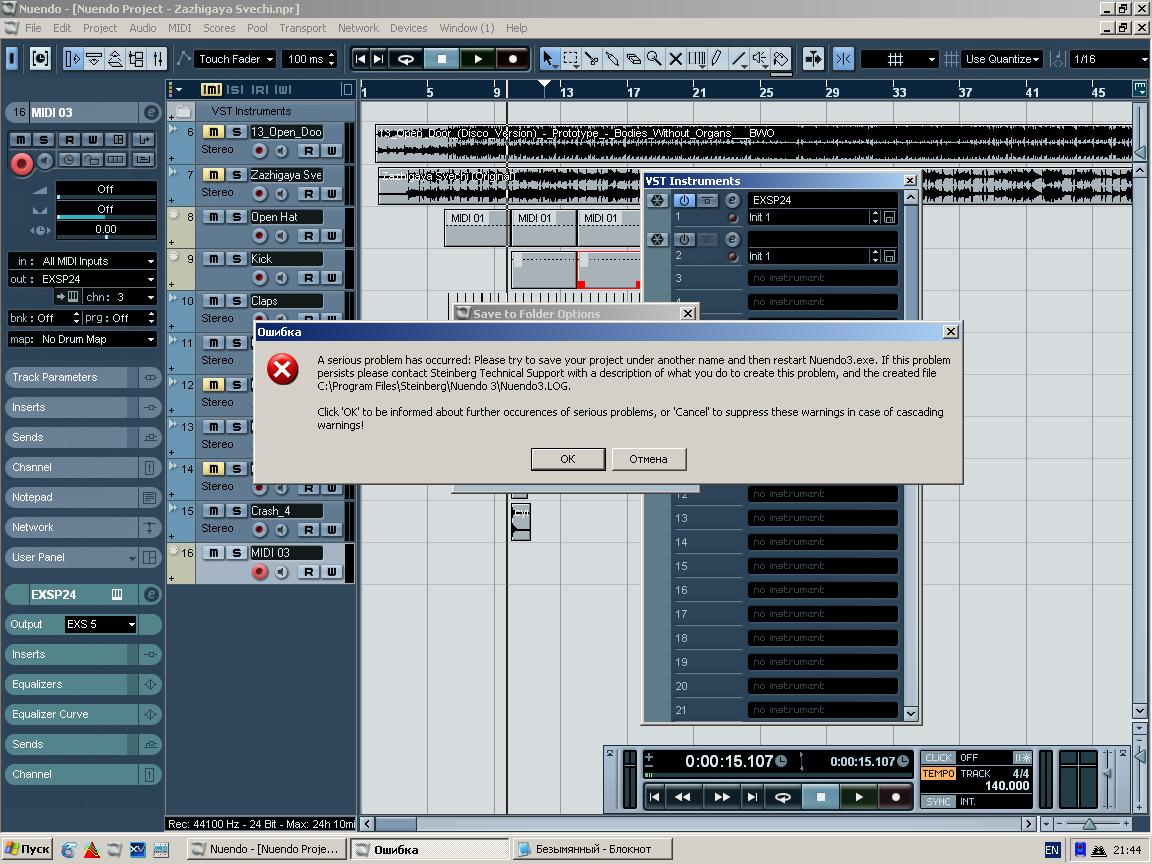Expand the Notepad inspector section
1152x864 pixels.
pyautogui.click(x=82, y=497)
